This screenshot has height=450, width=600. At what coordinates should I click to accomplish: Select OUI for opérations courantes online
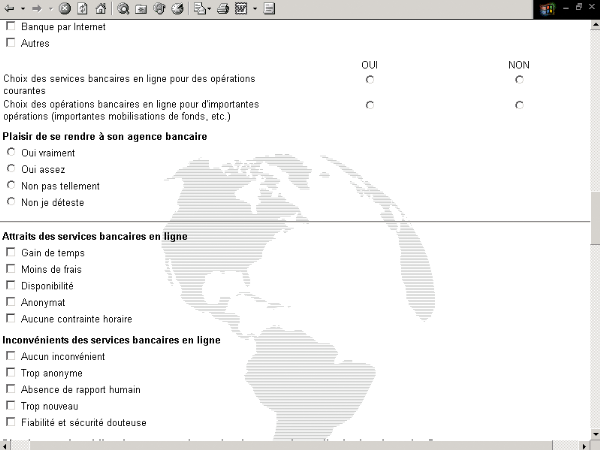click(370, 80)
